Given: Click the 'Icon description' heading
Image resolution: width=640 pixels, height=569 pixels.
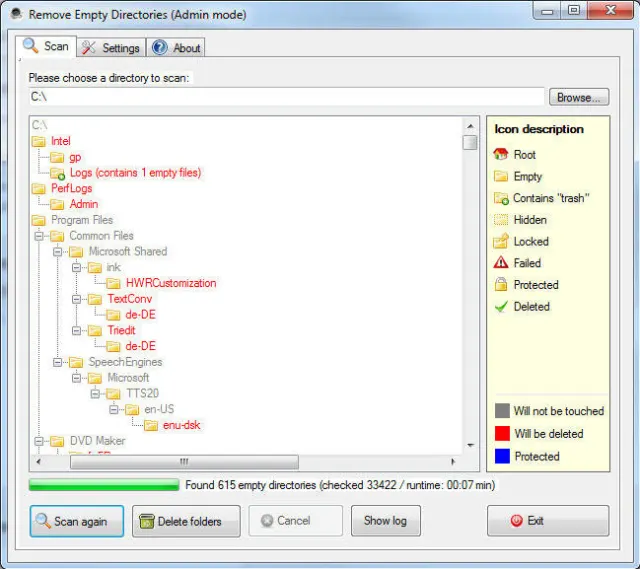Looking at the screenshot, I should point(539,129).
